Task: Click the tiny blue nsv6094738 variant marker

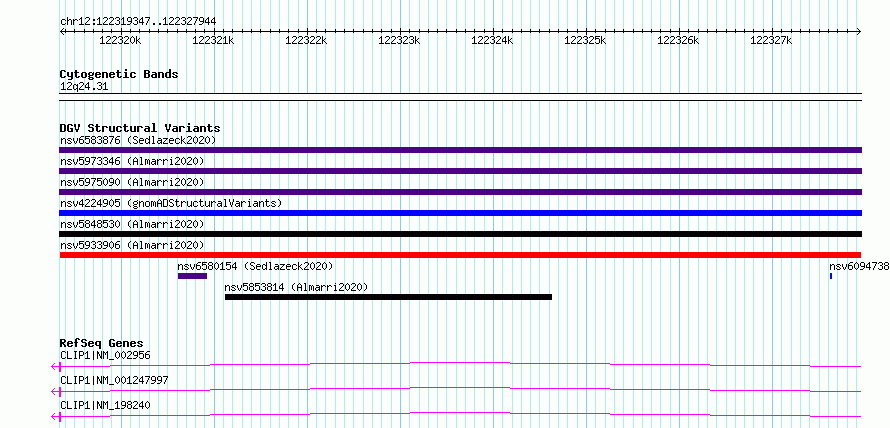Action: pyautogui.click(x=831, y=276)
